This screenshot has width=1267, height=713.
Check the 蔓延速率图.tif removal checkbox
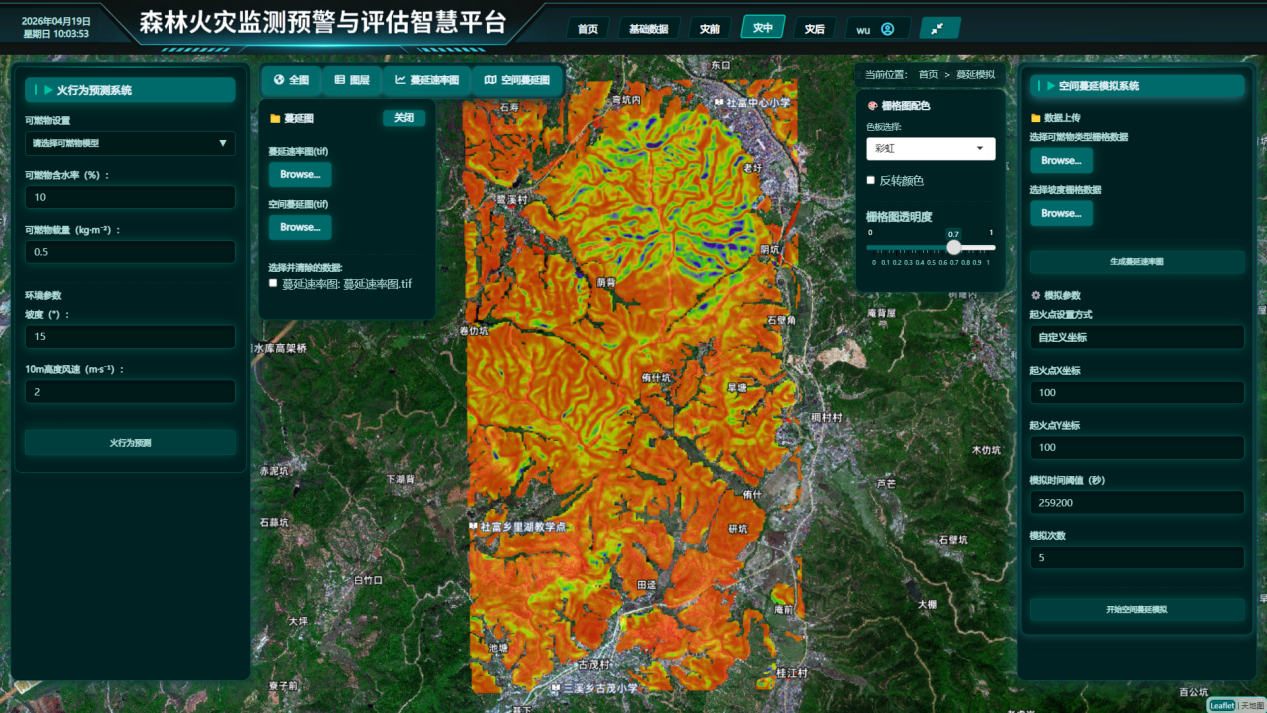coord(273,284)
